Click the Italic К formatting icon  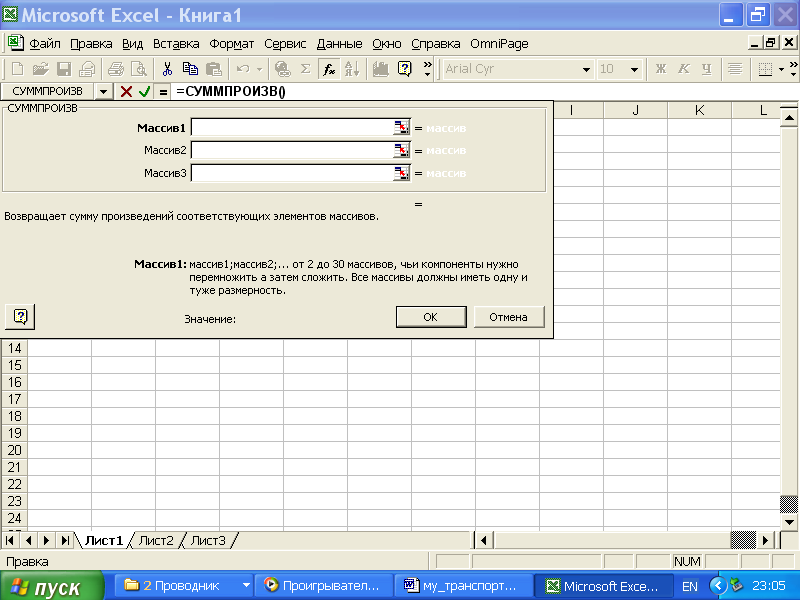(x=684, y=69)
